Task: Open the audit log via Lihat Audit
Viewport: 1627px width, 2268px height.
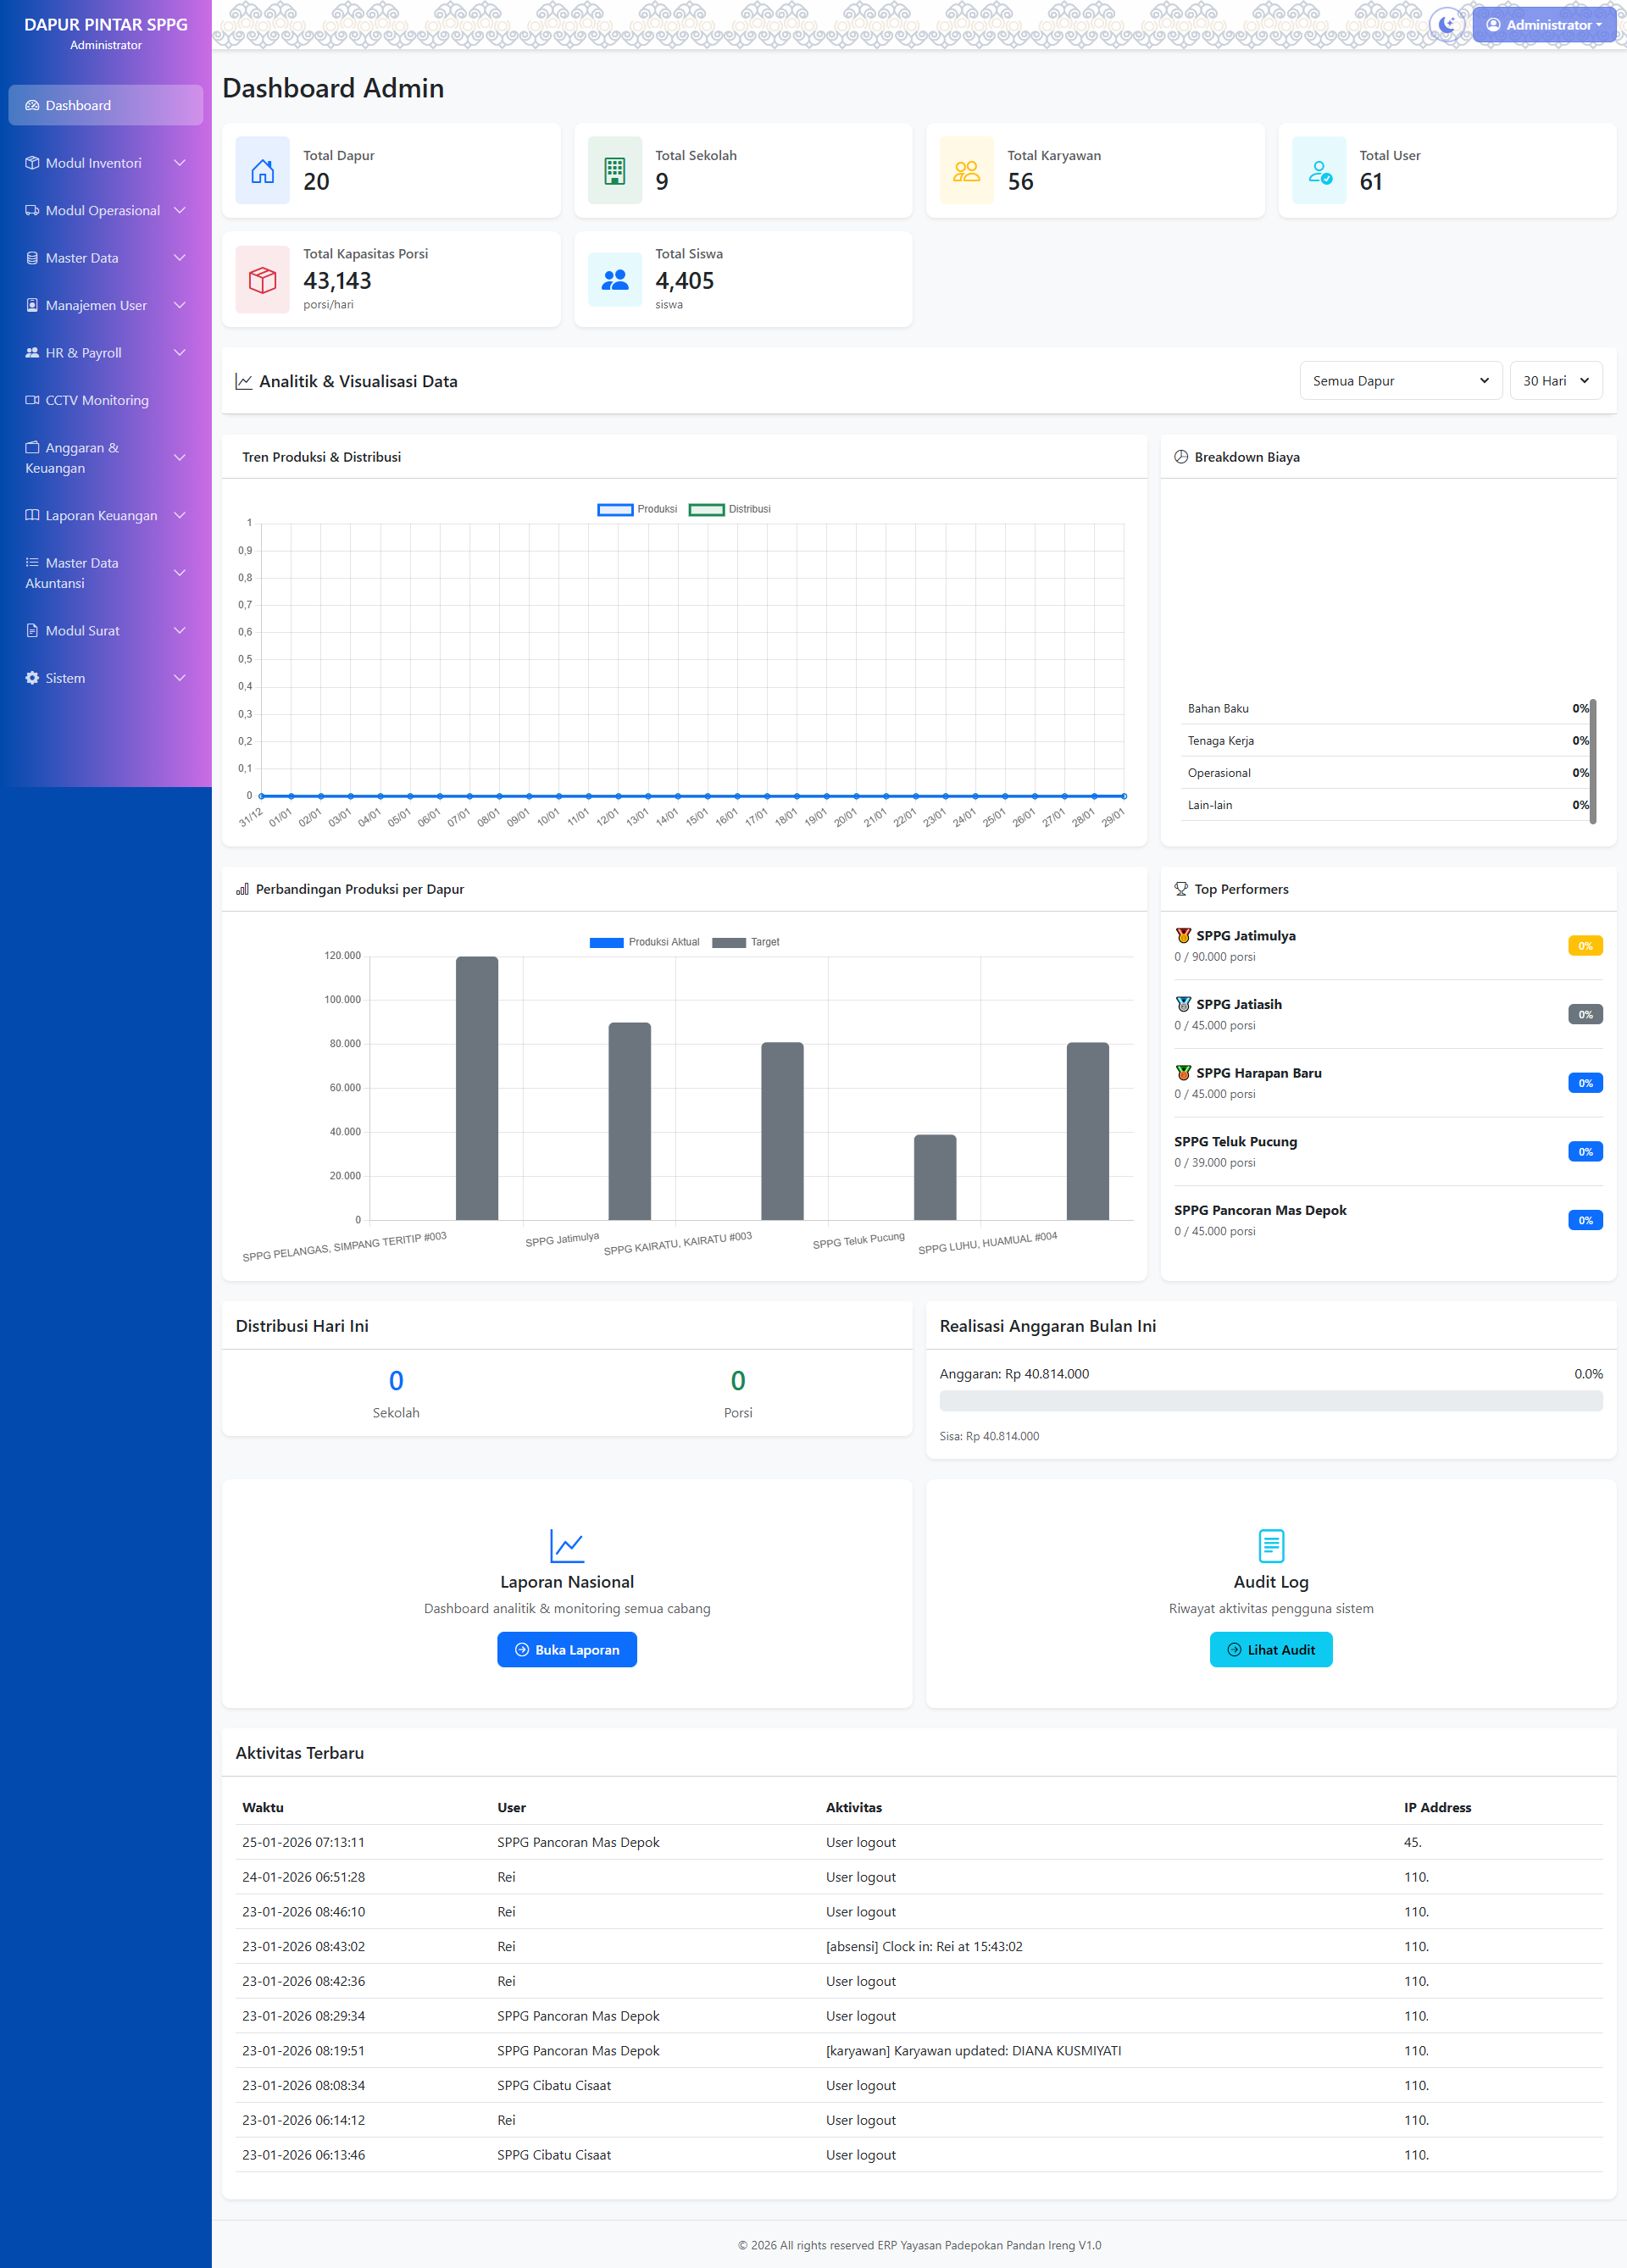Action: [1271, 1649]
